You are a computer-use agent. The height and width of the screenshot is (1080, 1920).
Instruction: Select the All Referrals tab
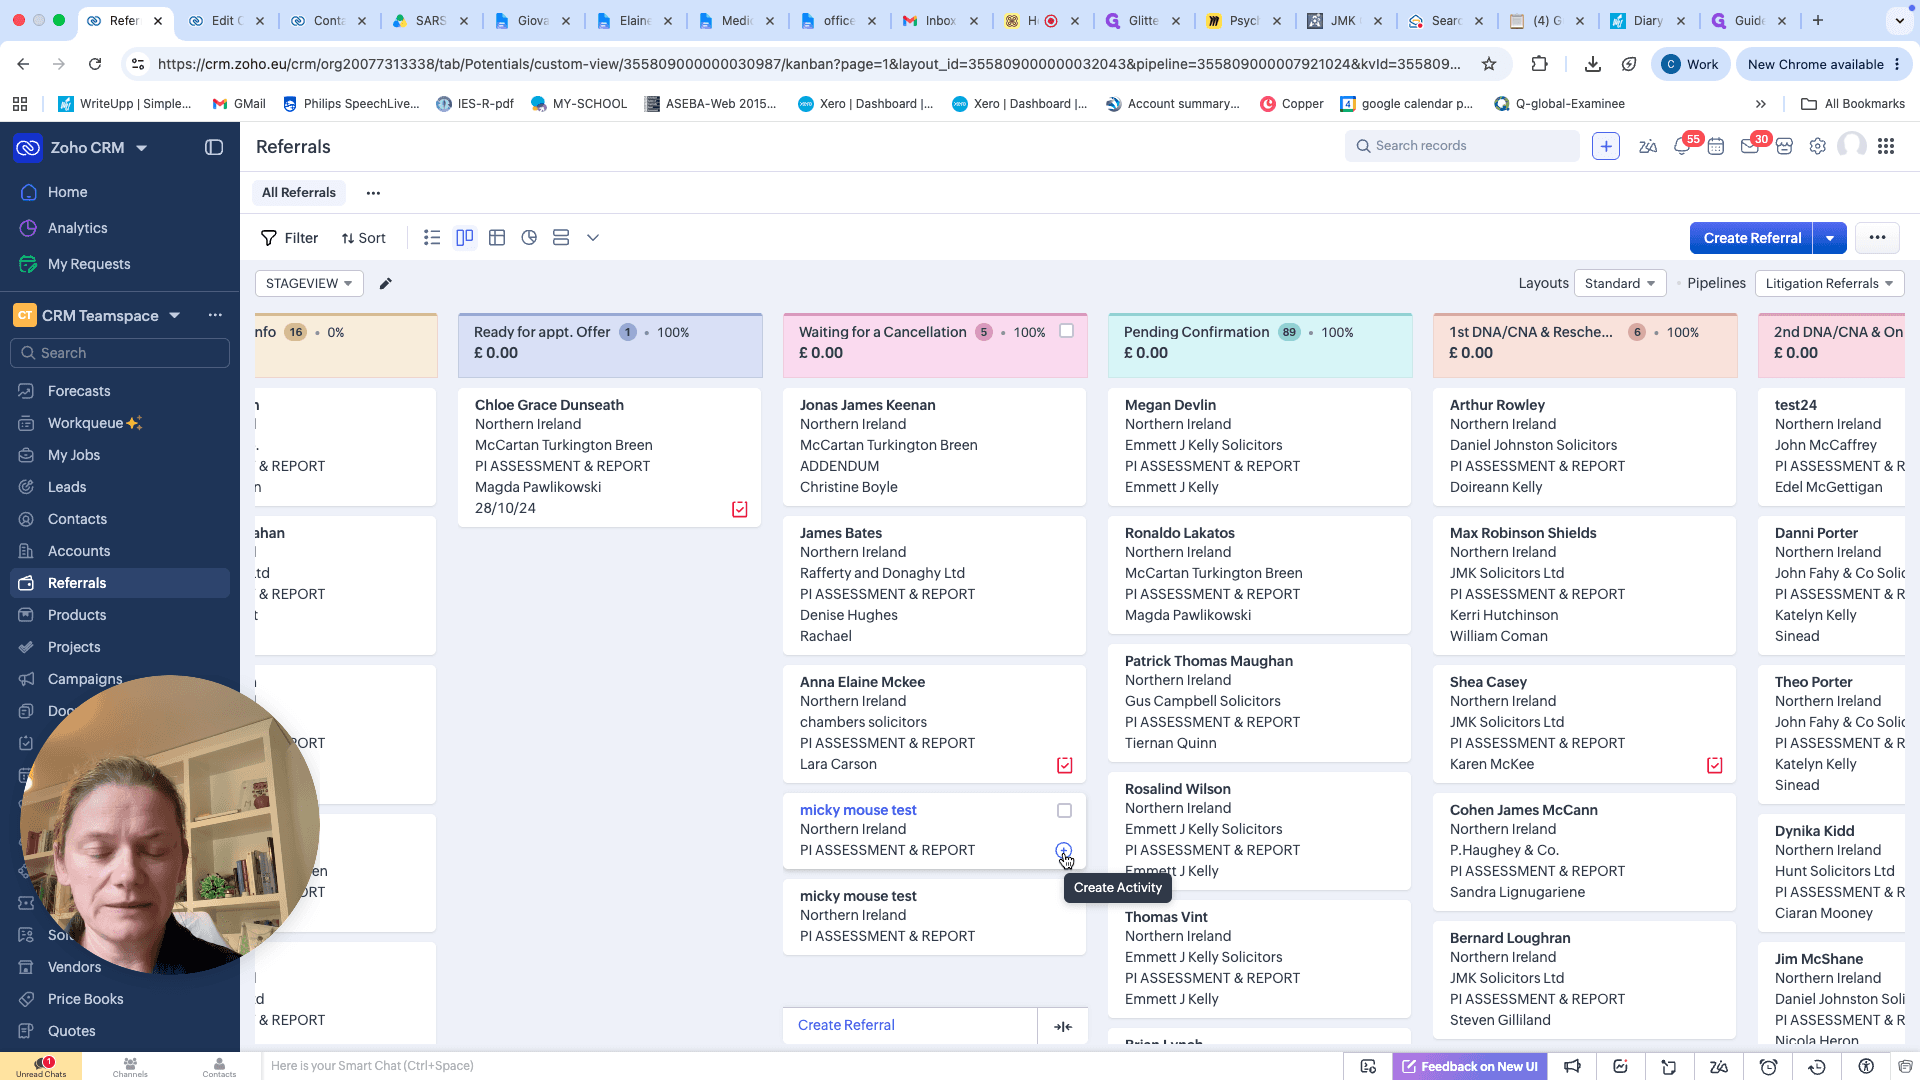pos(299,193)
